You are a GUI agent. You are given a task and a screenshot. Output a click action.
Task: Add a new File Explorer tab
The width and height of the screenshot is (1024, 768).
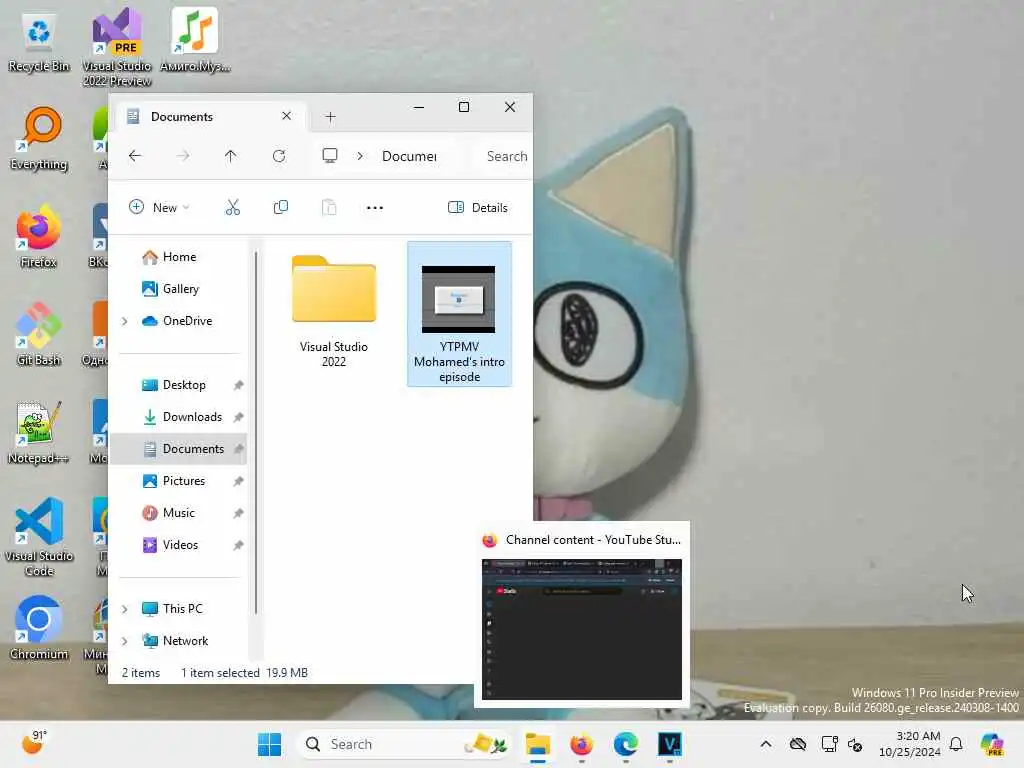click(330, 117)
